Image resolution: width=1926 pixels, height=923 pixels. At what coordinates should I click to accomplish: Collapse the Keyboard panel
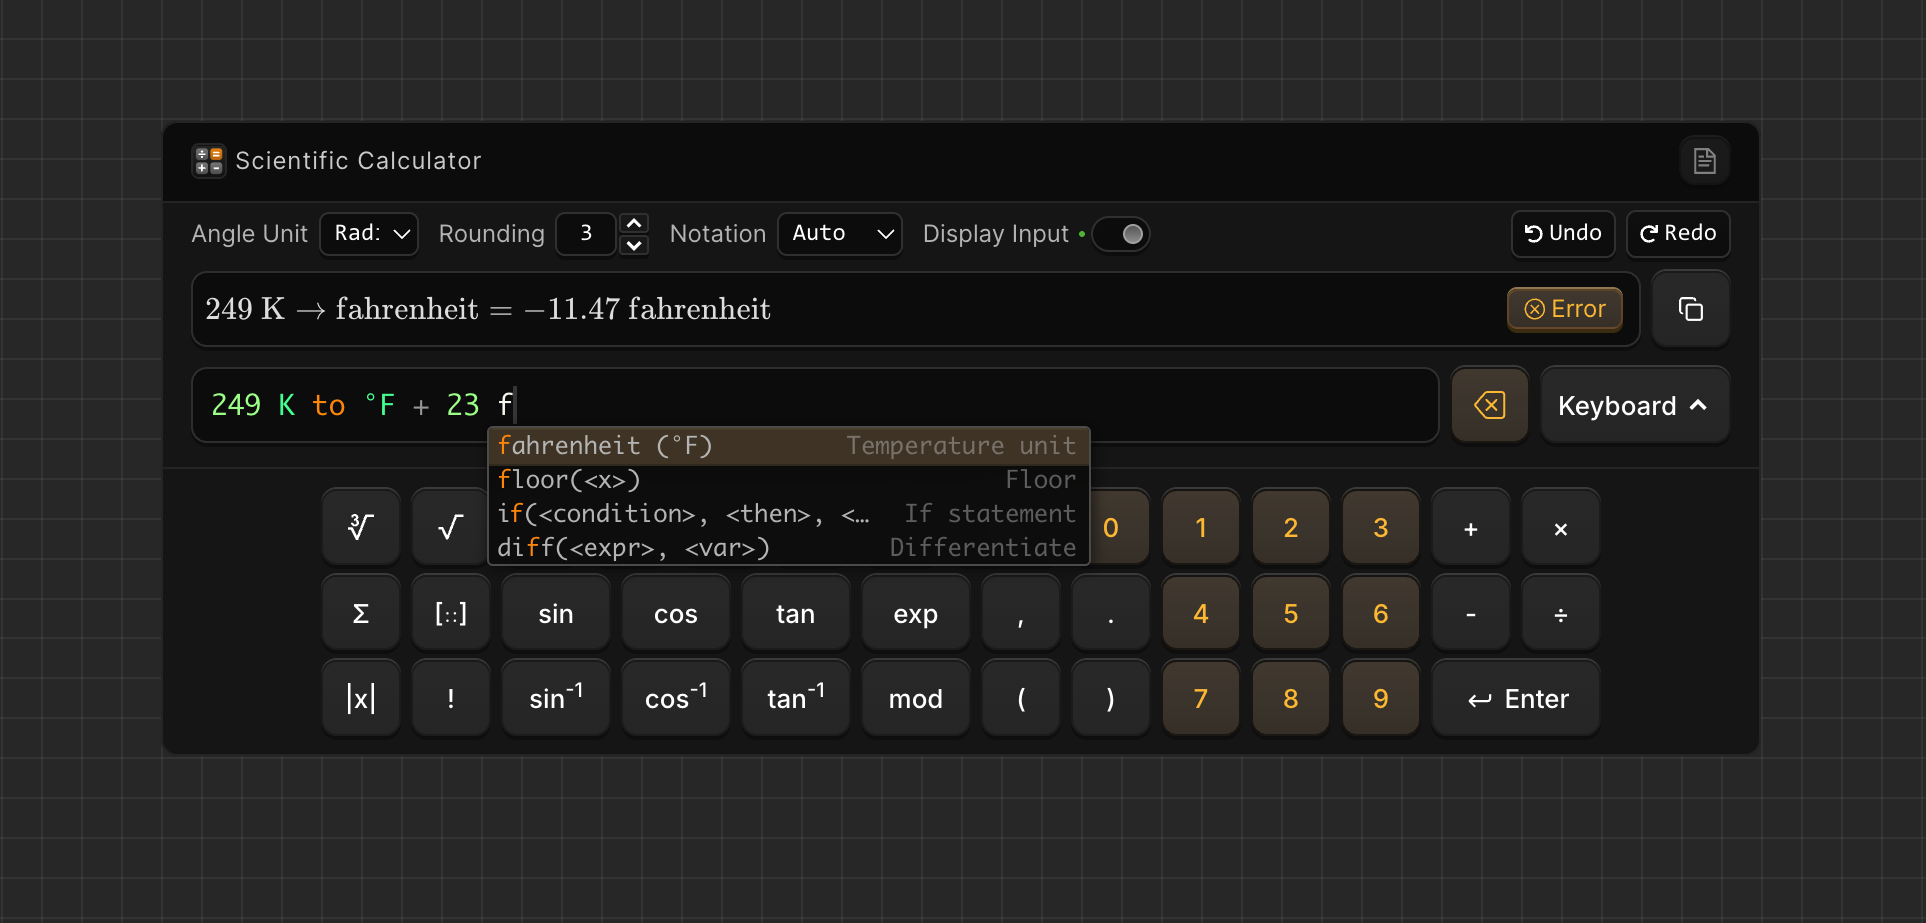pyautogui.click(x=1634, y=404)
